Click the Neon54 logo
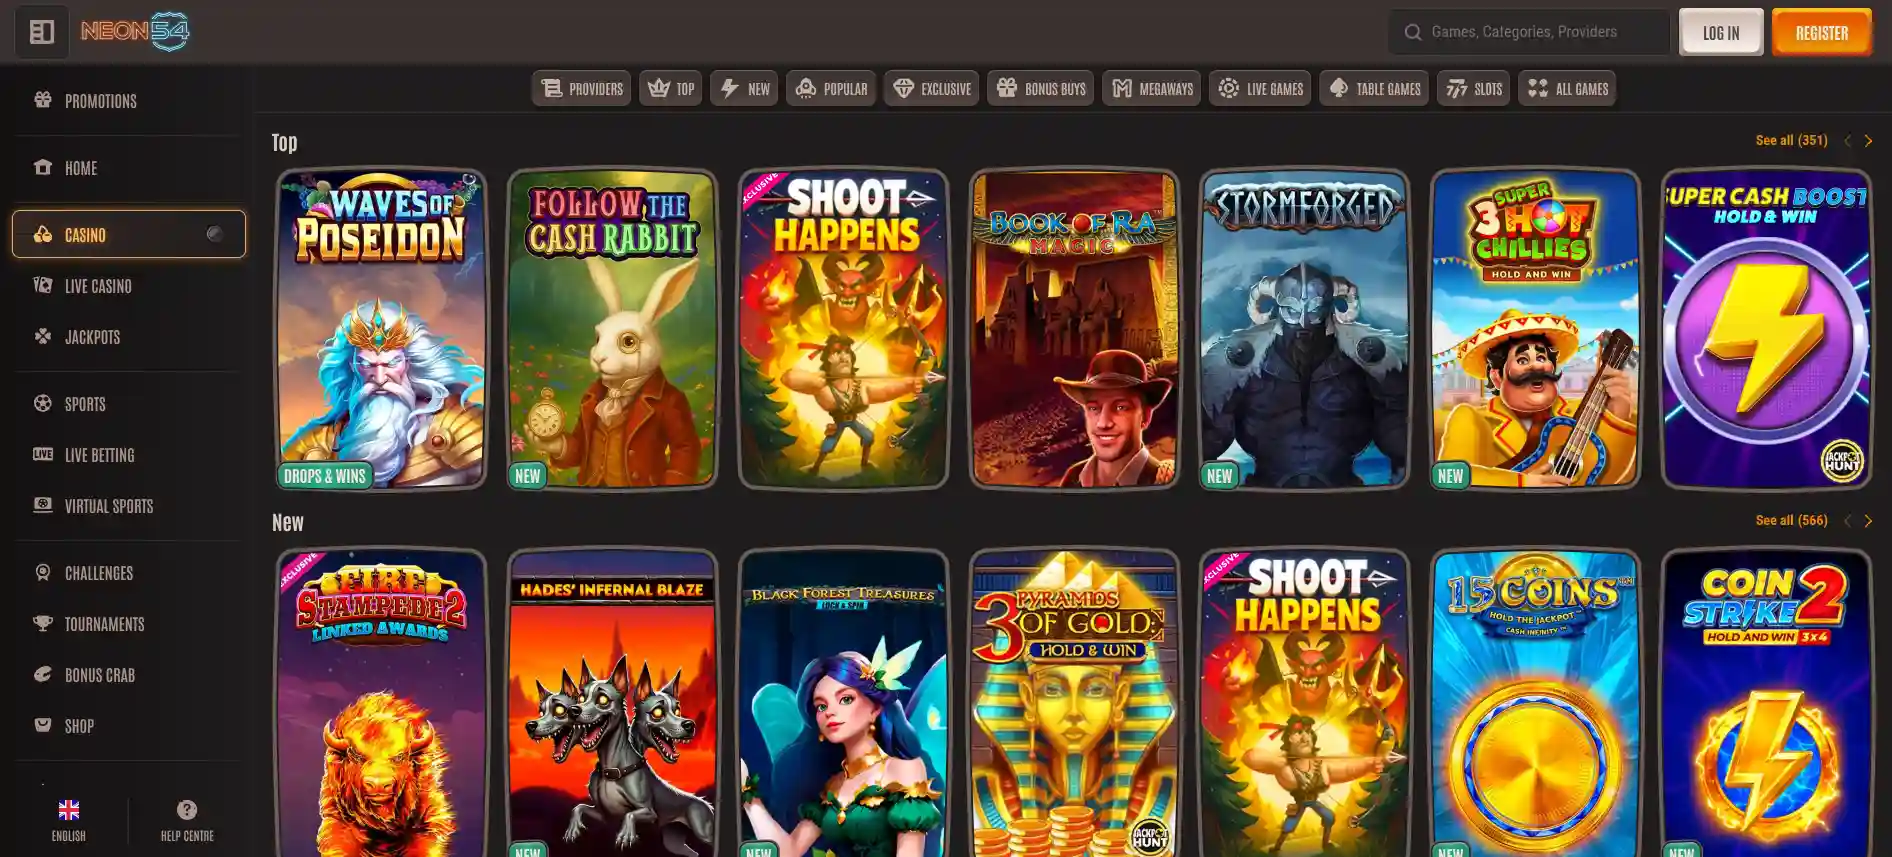1892x857 pixels. click(x=135, y=32)
